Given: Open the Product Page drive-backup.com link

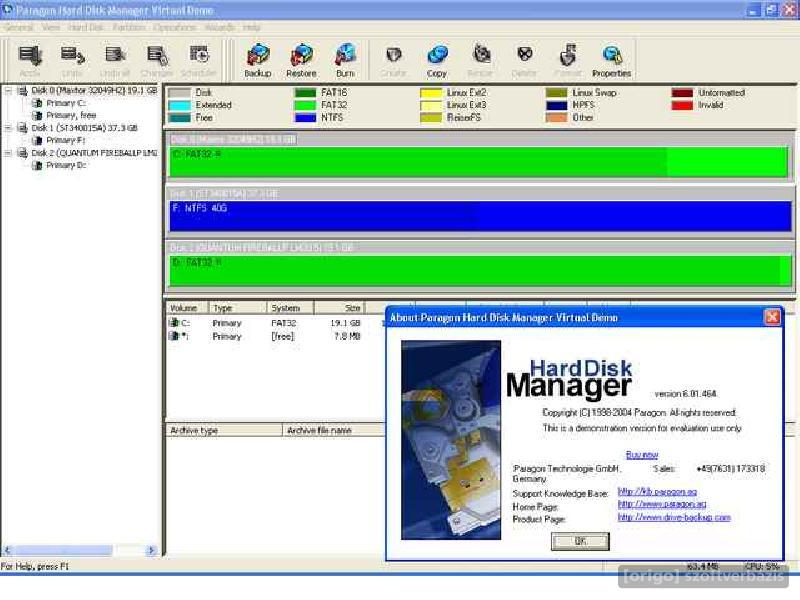Looking at the screenshot, I should pos(674,517).
